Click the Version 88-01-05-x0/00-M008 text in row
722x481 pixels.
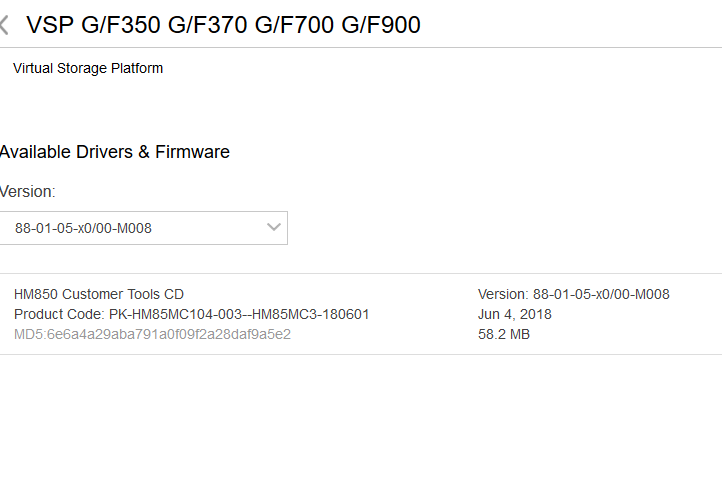pyautogui.click(x=573, y=294)
